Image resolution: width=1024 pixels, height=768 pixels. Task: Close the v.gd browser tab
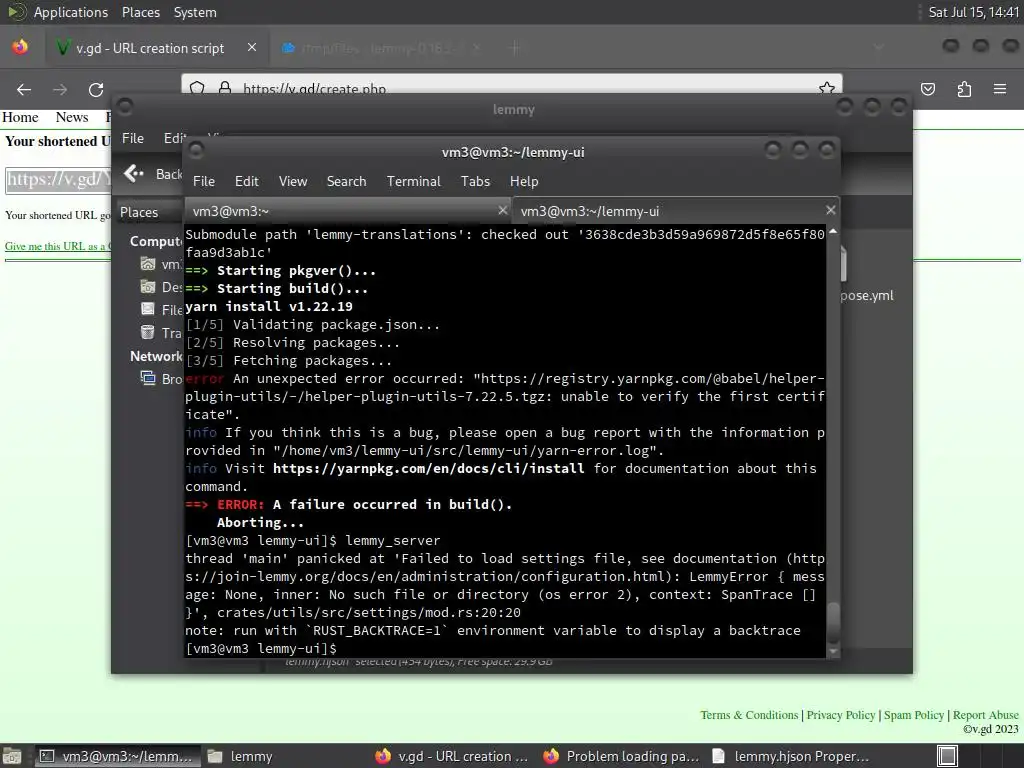tap(251, 47)
